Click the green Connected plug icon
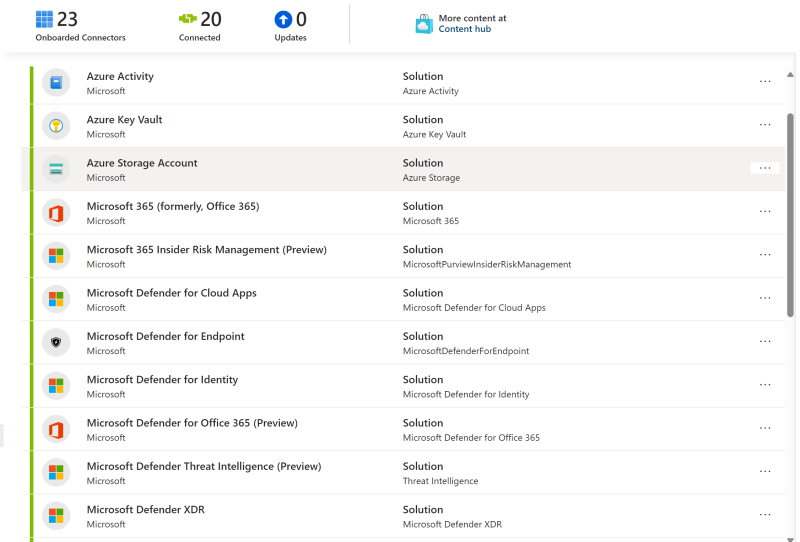 pyautogui.click(x=188, y=19)
